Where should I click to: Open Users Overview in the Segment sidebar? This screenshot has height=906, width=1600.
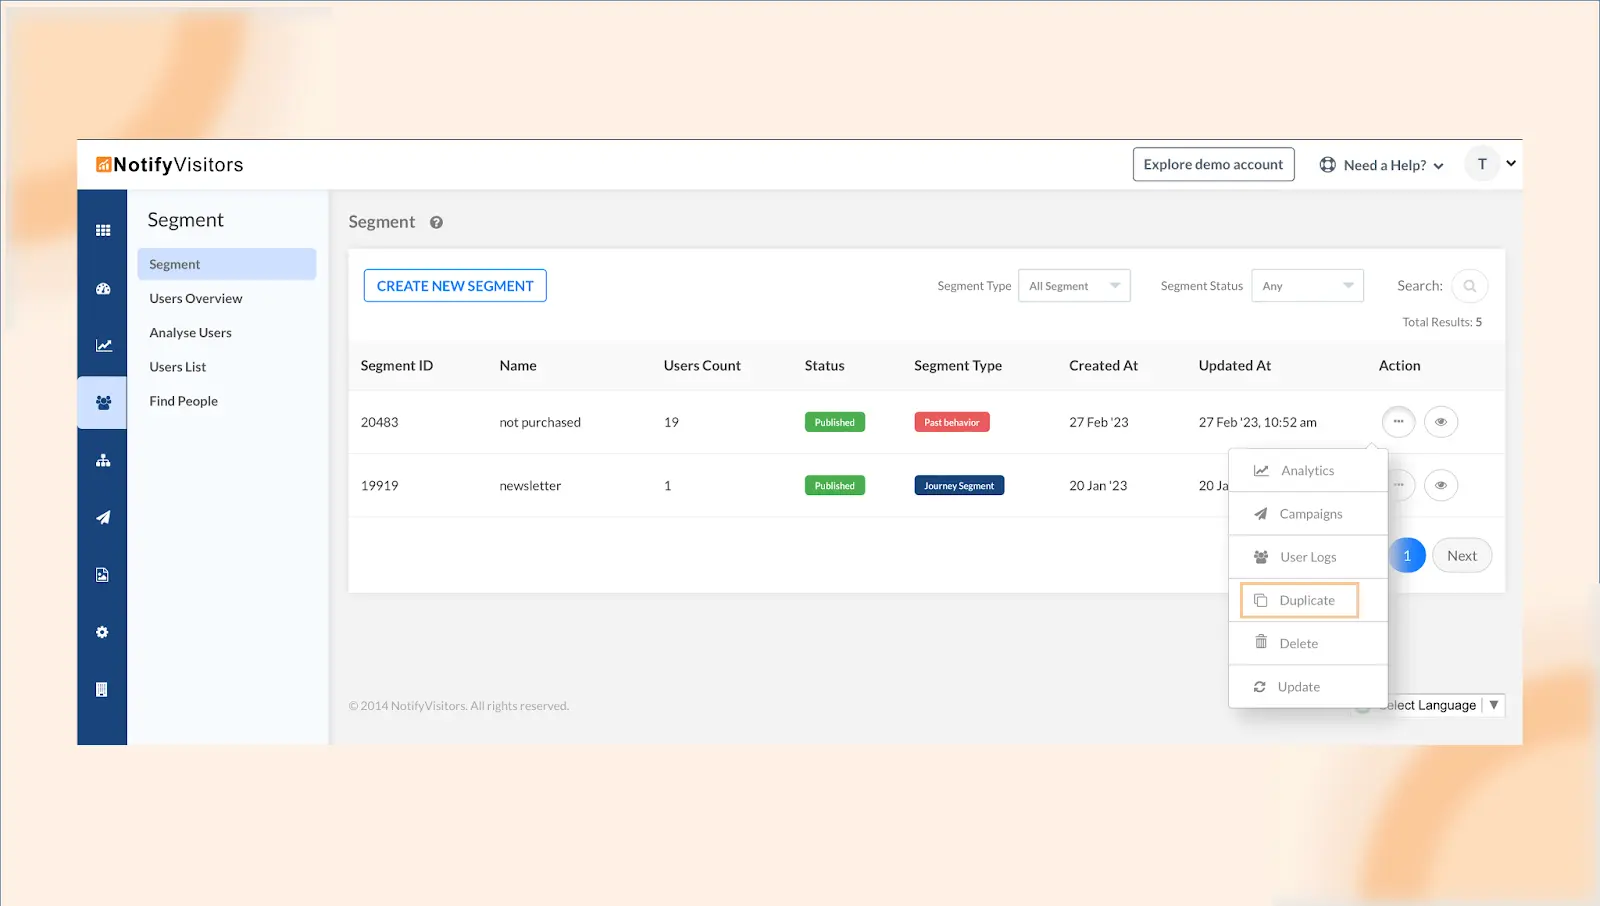[196, 299]
